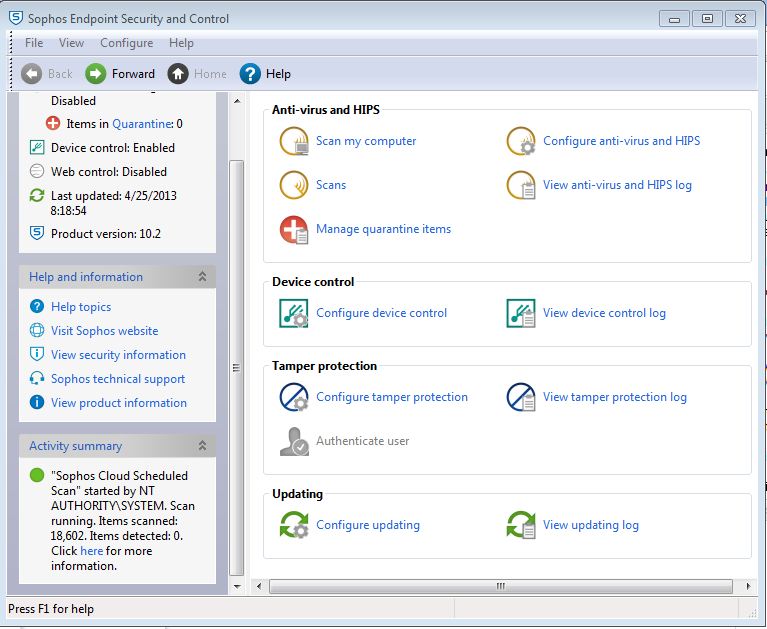Click the Visit Sophos website globe icon

(x=37, y=330)
